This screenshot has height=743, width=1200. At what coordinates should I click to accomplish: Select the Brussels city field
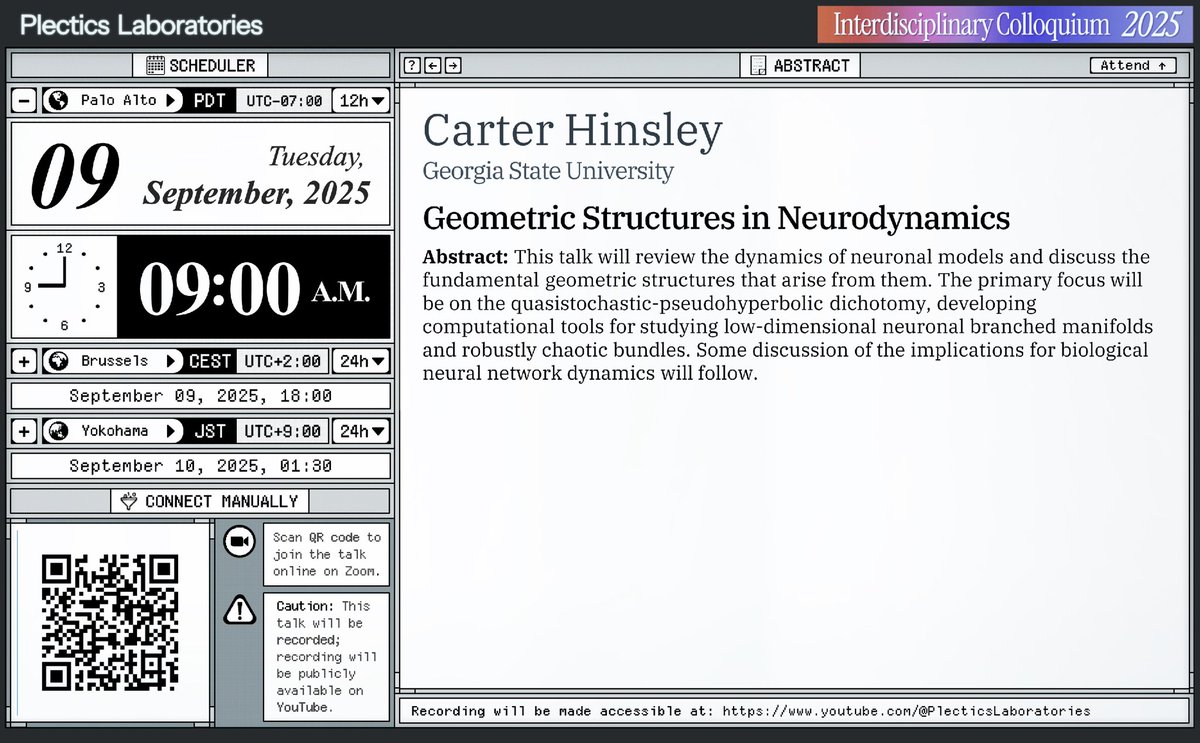click(x=114, y=361)
